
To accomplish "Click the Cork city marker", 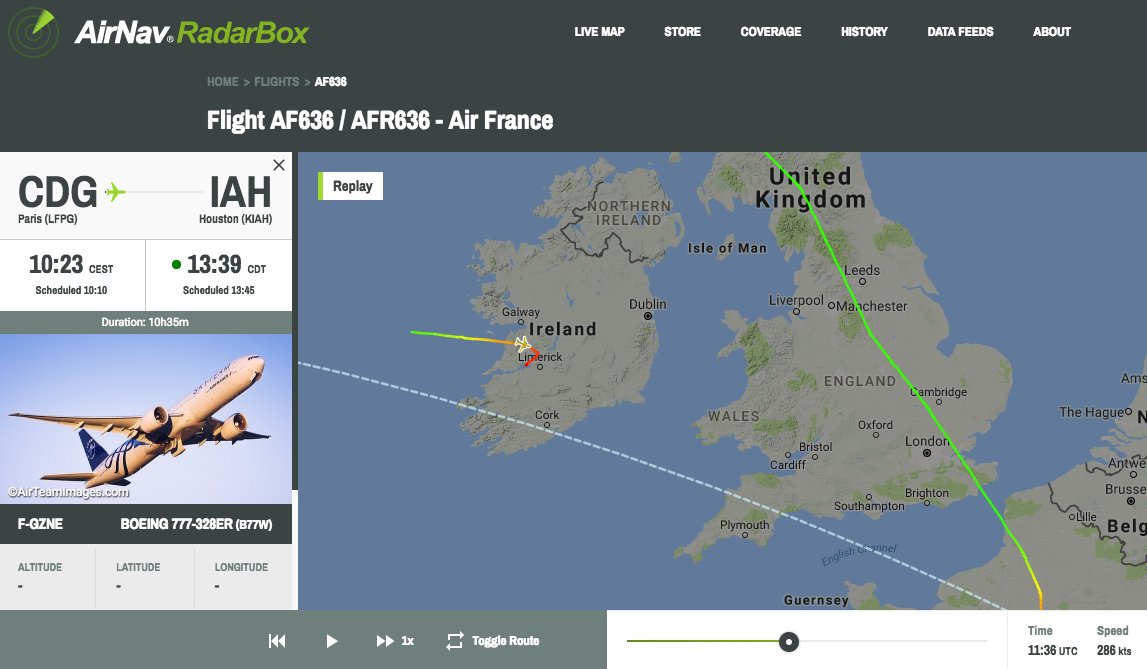I will click(547, 426).
